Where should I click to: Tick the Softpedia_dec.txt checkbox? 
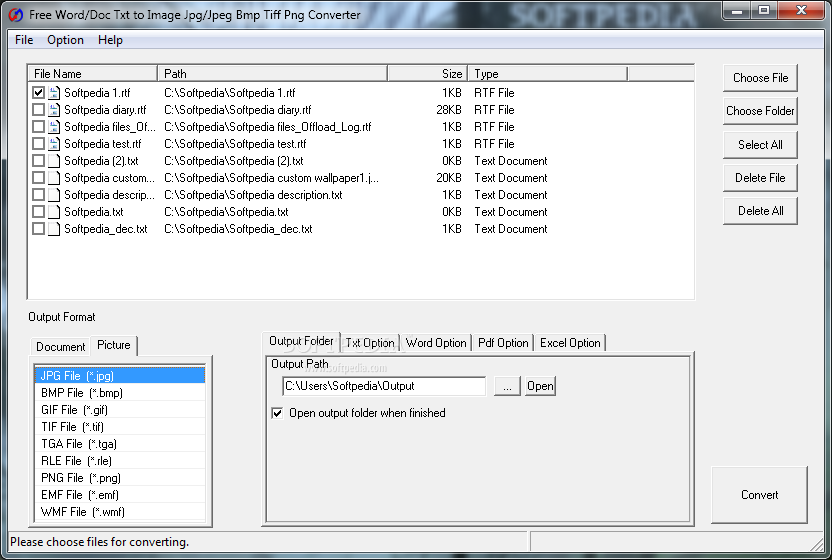tap(38, 229)
